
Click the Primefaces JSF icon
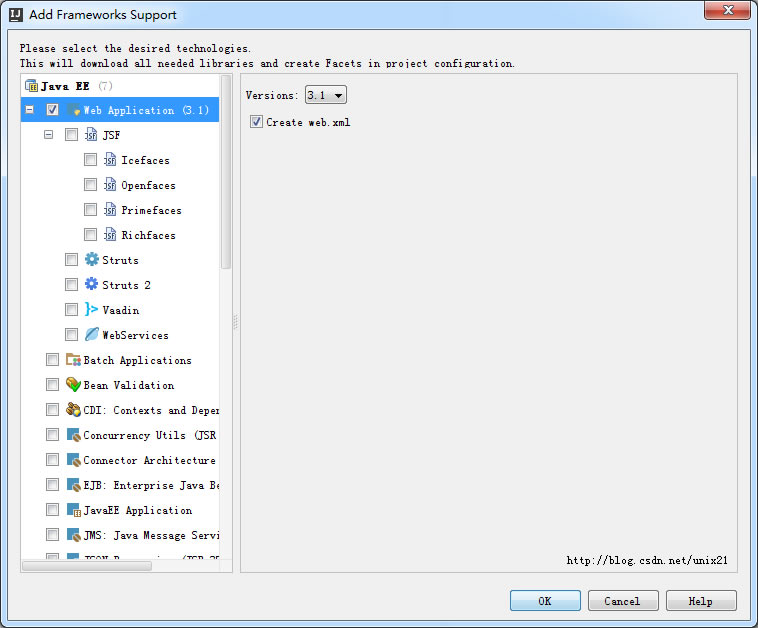click(x=110, y=210)
